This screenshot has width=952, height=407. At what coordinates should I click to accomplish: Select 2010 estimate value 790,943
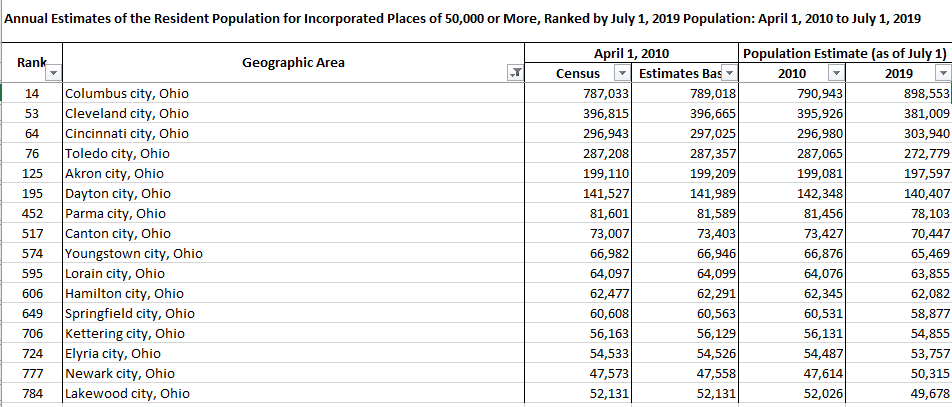[x=792, y=94]
